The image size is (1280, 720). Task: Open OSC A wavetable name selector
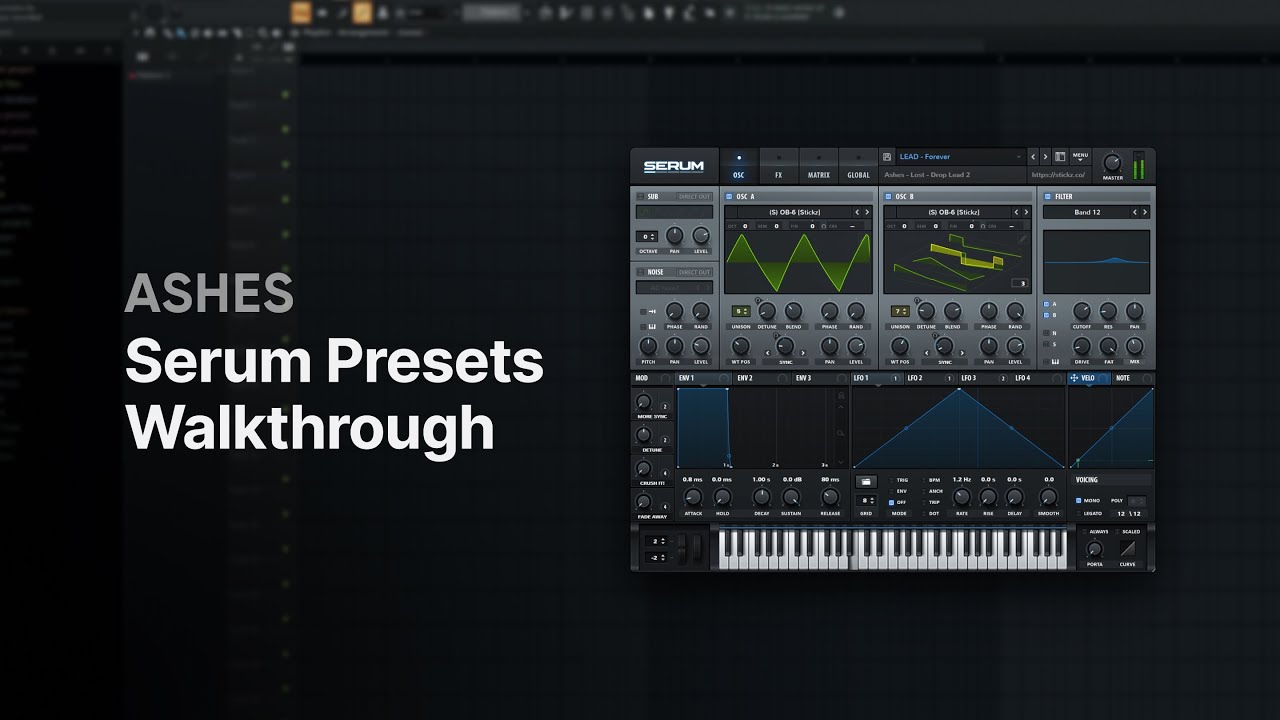tap(794, 212)
